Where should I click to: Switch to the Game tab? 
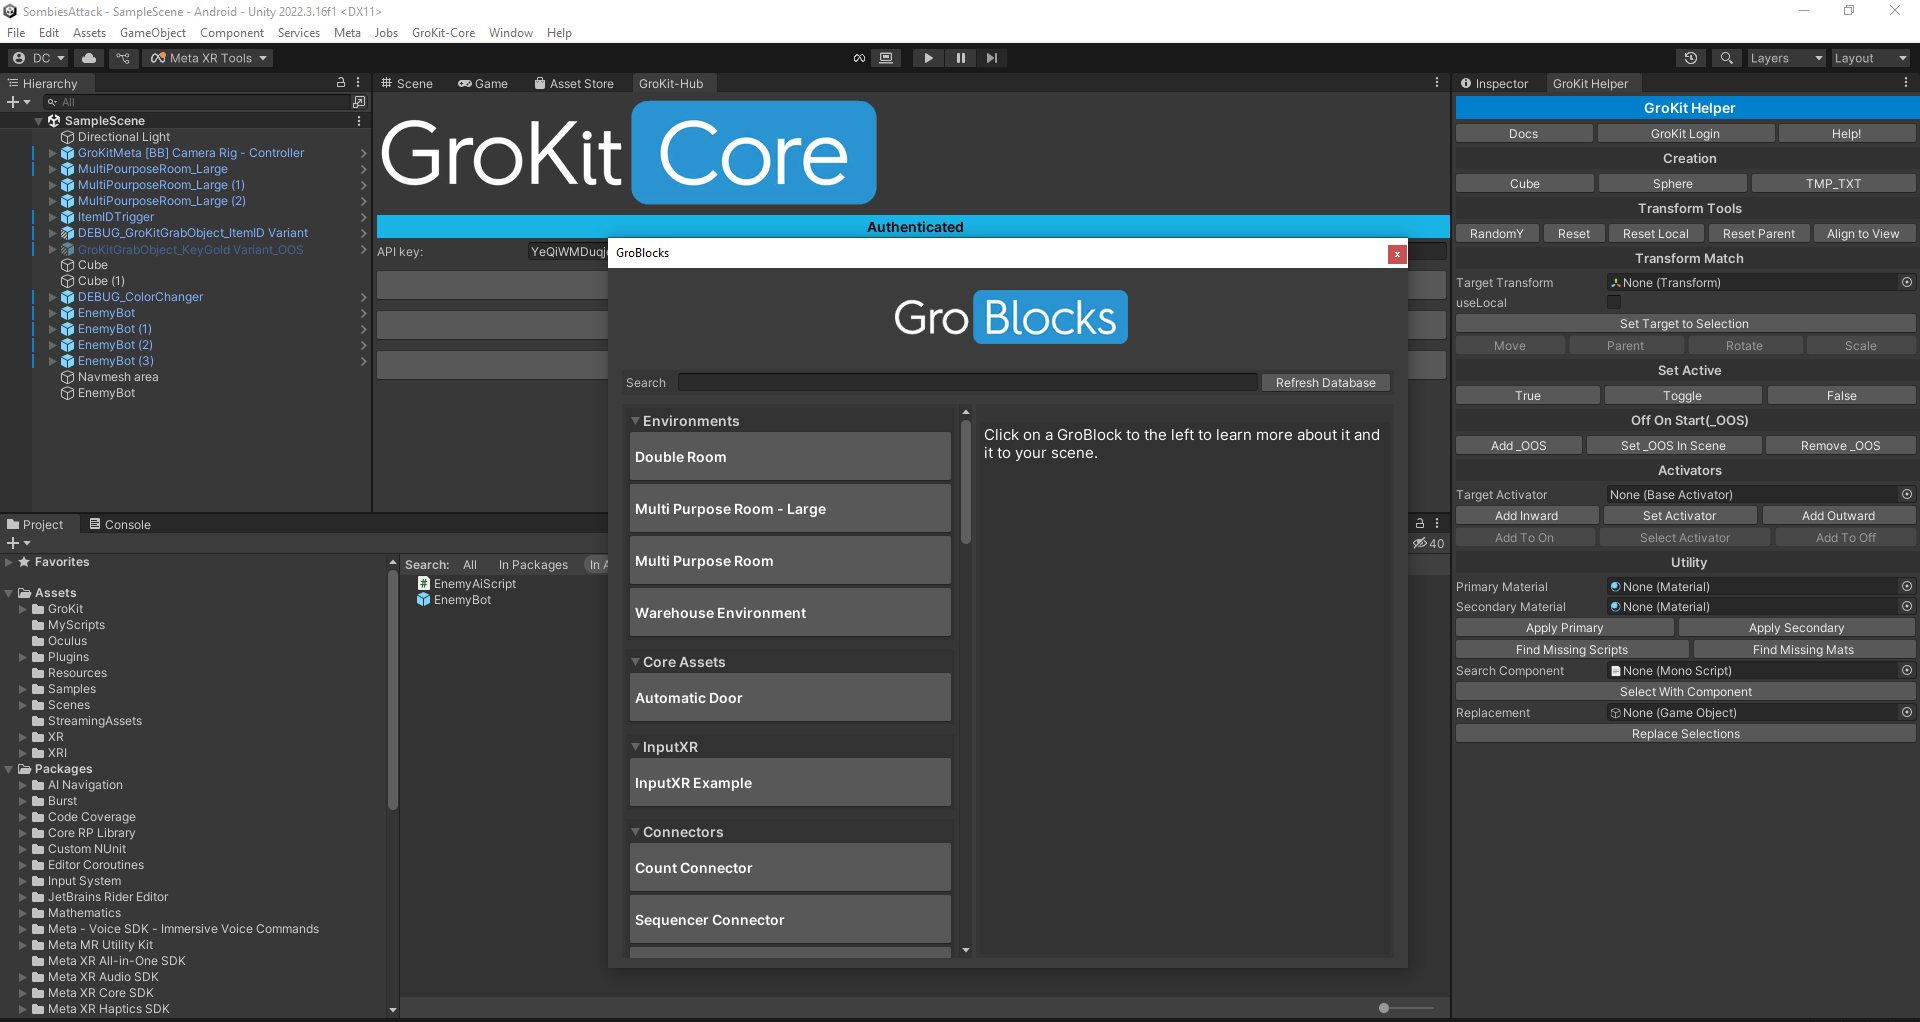point(483,84)
